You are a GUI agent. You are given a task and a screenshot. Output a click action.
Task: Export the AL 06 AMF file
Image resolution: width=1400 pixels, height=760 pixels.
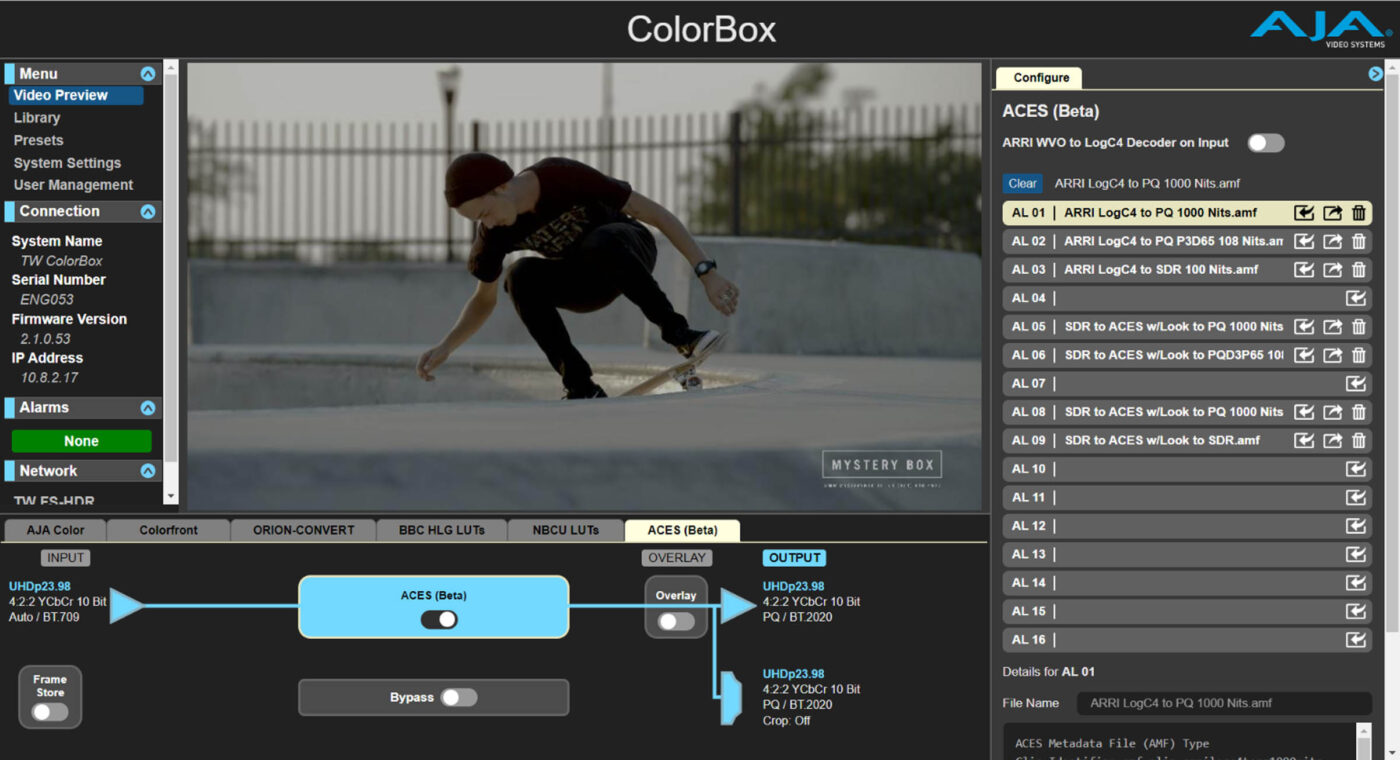point(1331,355)
